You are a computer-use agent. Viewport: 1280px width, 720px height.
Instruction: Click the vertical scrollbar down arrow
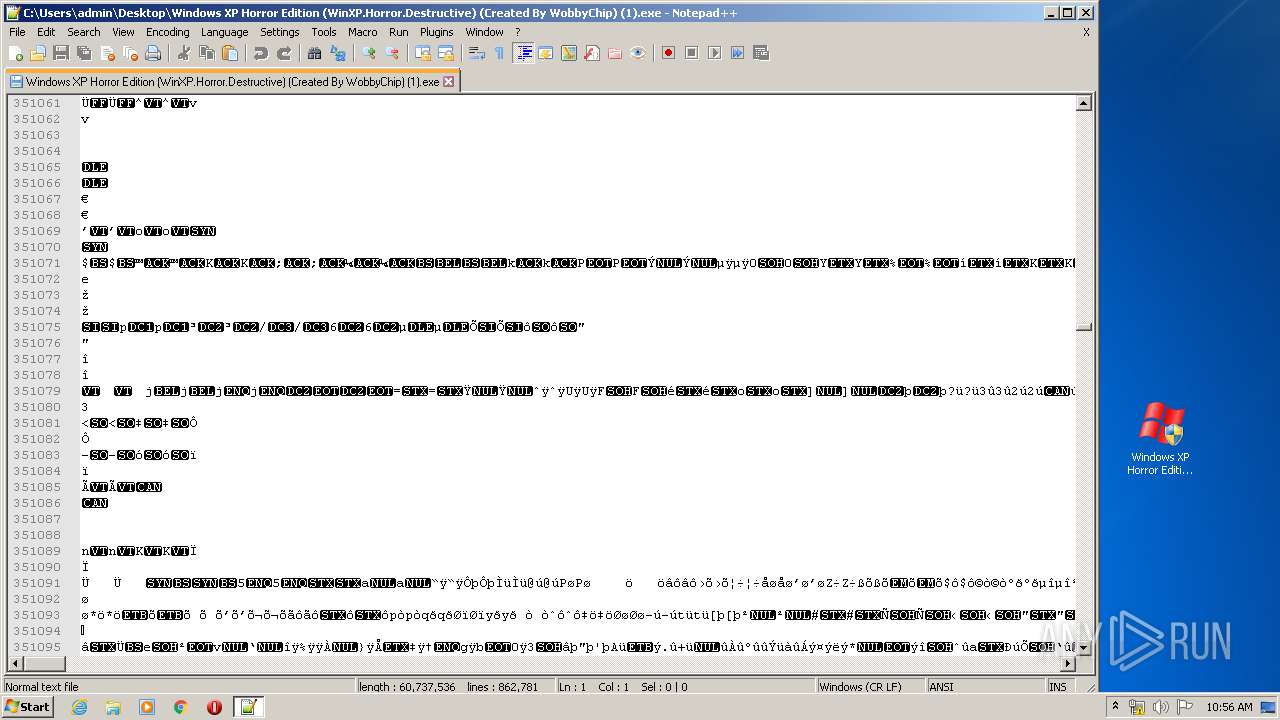click(1083, 648)
